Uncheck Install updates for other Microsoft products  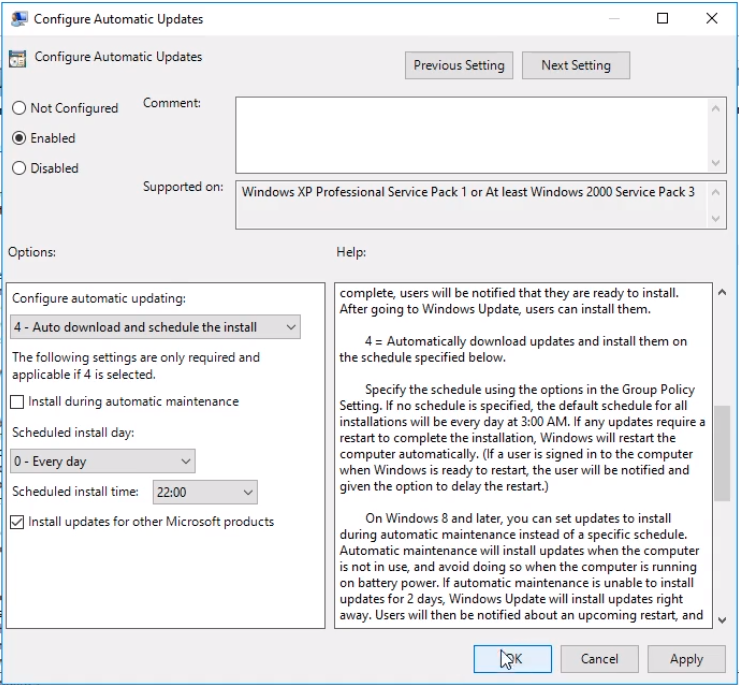click(17, 522)
